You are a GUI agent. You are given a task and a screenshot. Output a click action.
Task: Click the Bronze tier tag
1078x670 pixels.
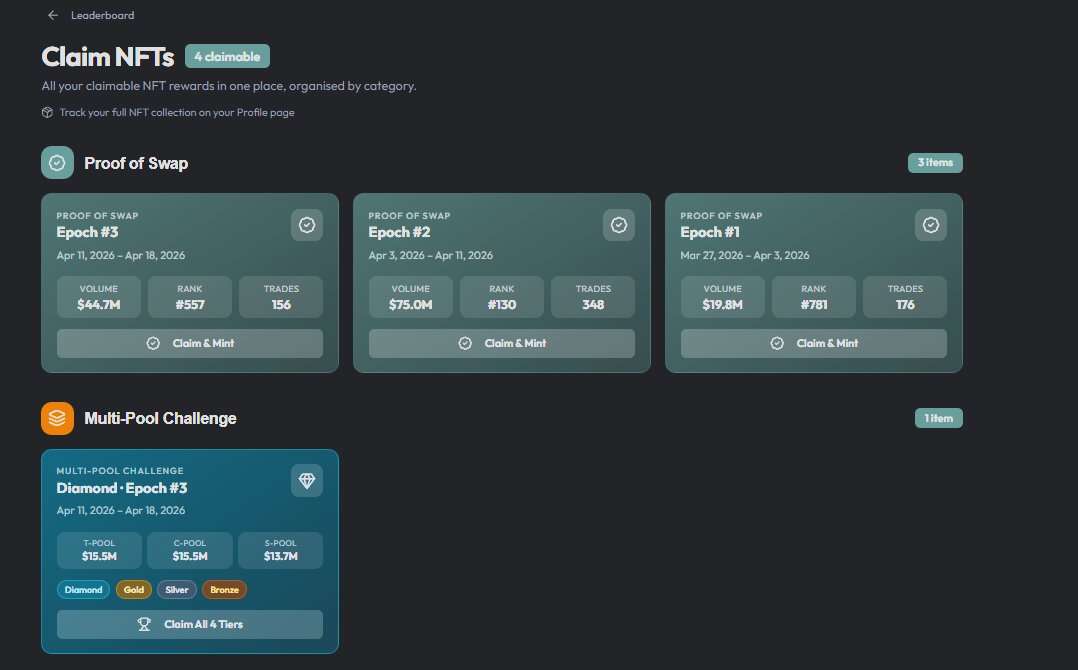(224, 590)
